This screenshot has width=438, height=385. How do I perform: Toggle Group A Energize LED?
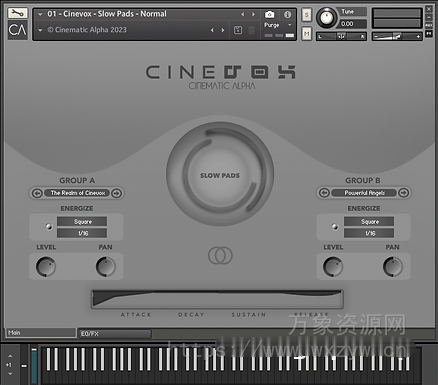(x=49, y=227)
